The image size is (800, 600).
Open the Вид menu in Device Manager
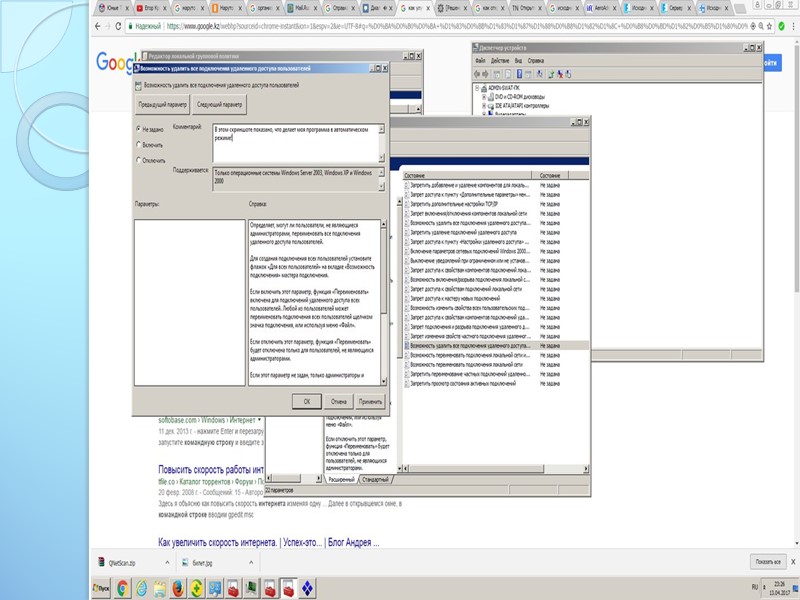[x=518, y=61]
